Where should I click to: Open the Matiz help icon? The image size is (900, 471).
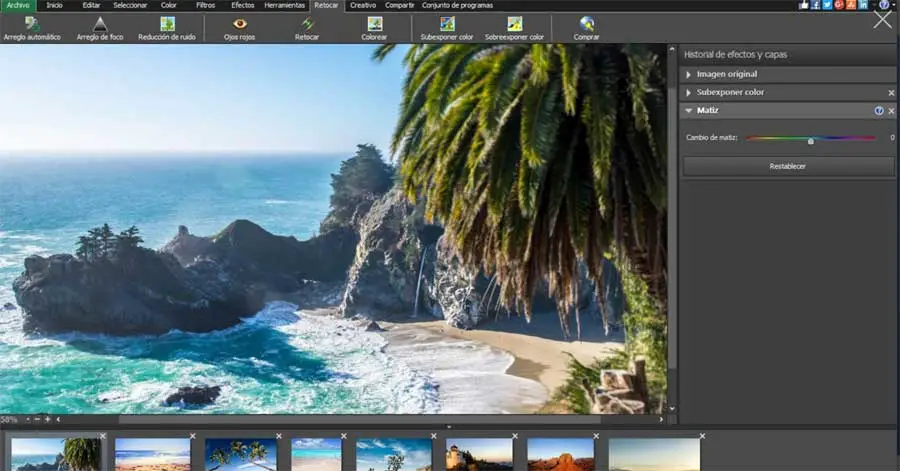click(879, 111)
